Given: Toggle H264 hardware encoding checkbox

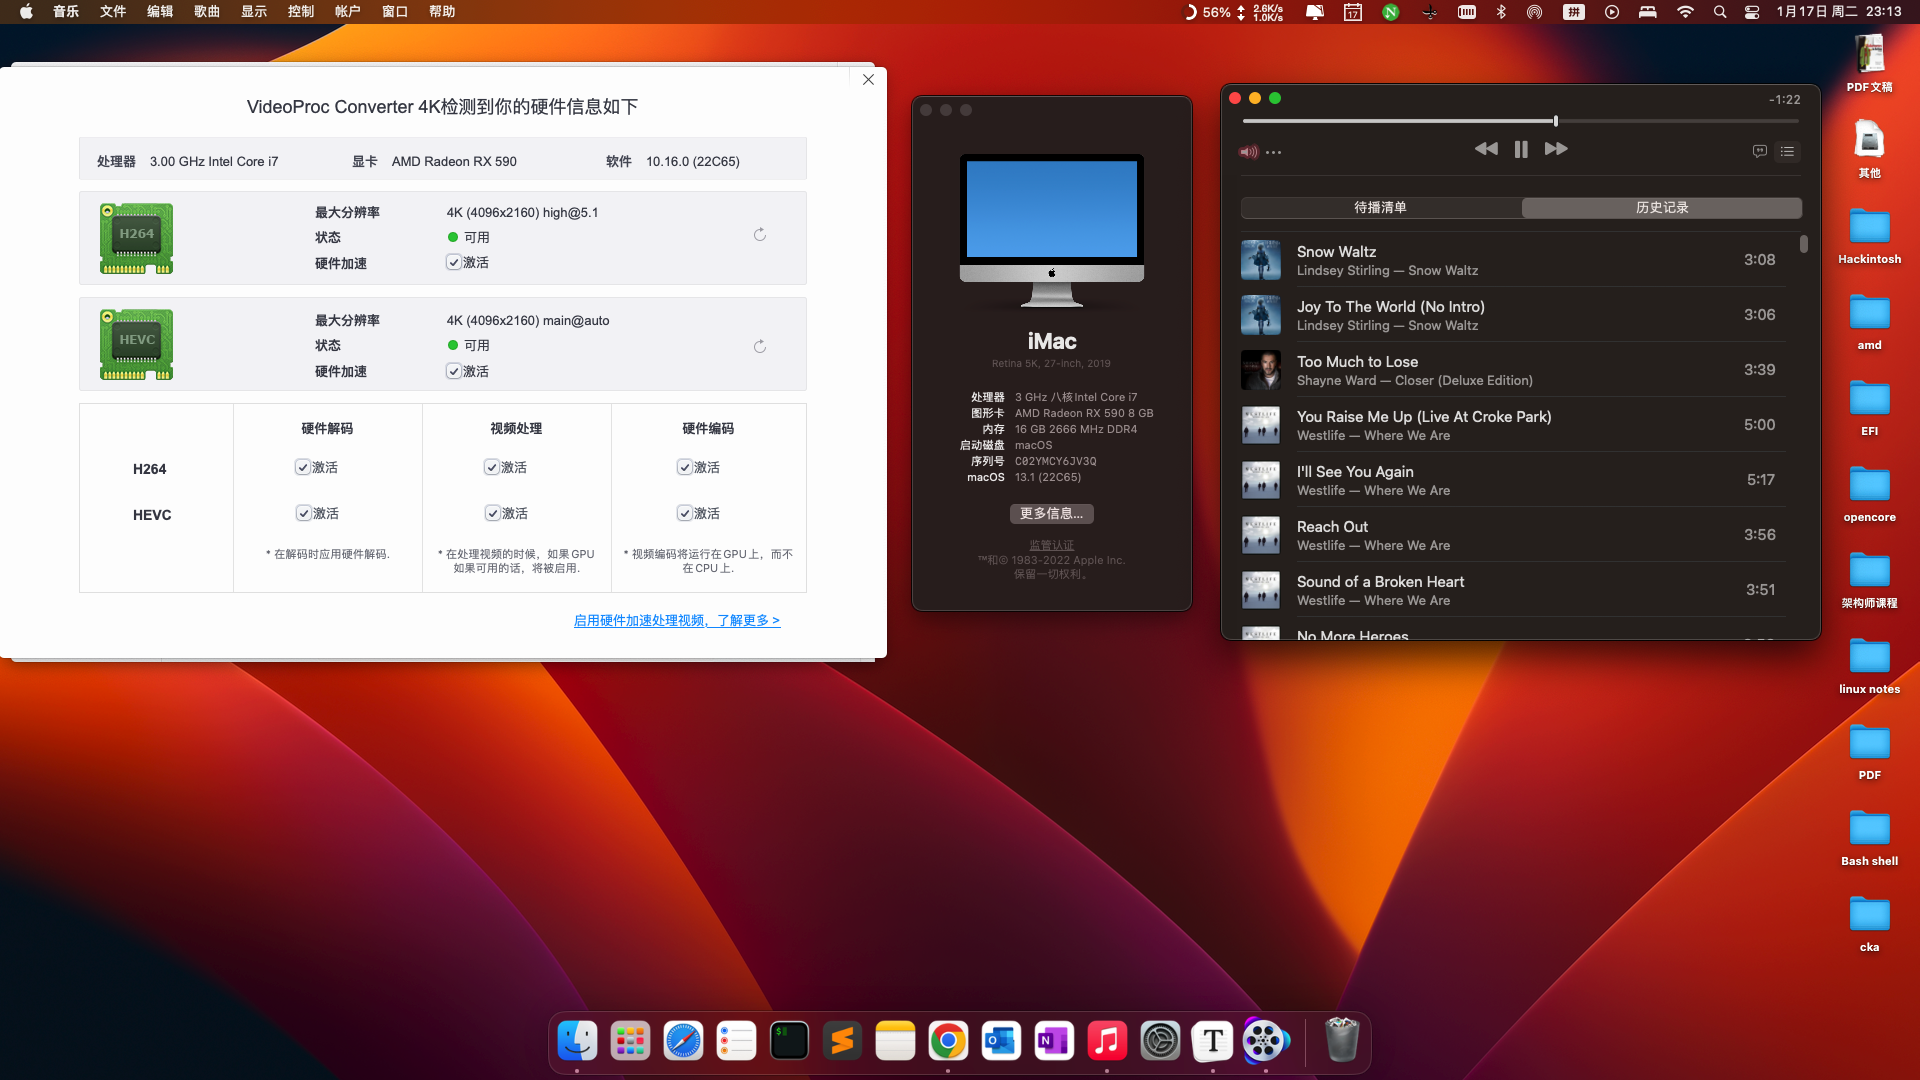Looking at the screenshot, I should [x=684, y=467].
